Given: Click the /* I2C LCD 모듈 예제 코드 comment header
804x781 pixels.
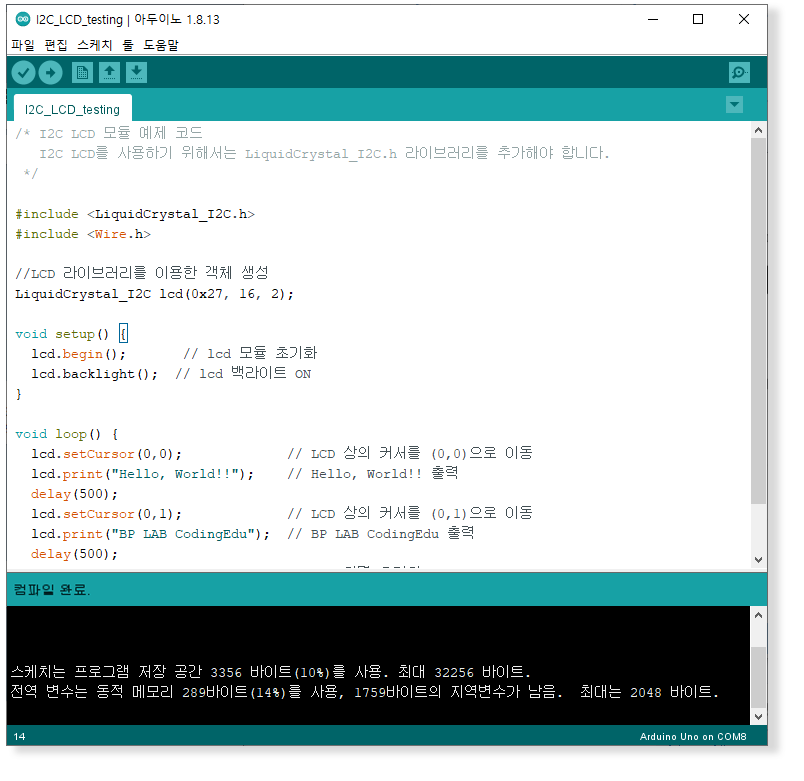Looking at the screenshot, I should click(x=109, y=133).
